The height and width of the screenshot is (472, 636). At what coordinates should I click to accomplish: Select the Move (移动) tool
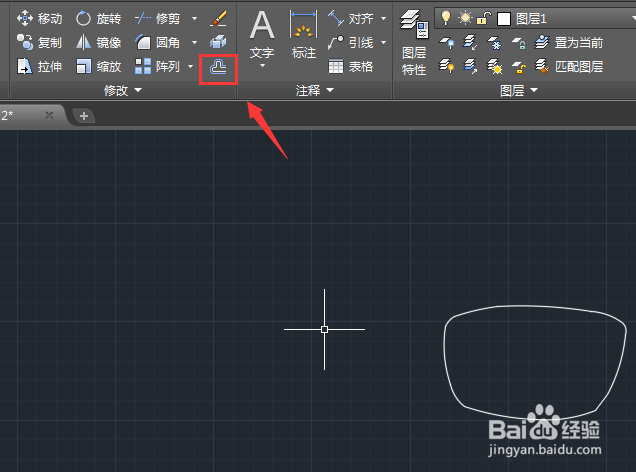(39, 19)
